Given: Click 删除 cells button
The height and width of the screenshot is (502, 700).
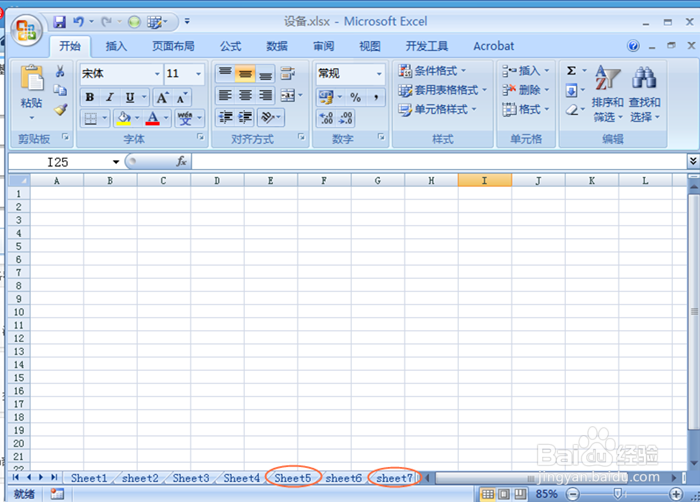Looking at the screenshot, I should (525, 90).
